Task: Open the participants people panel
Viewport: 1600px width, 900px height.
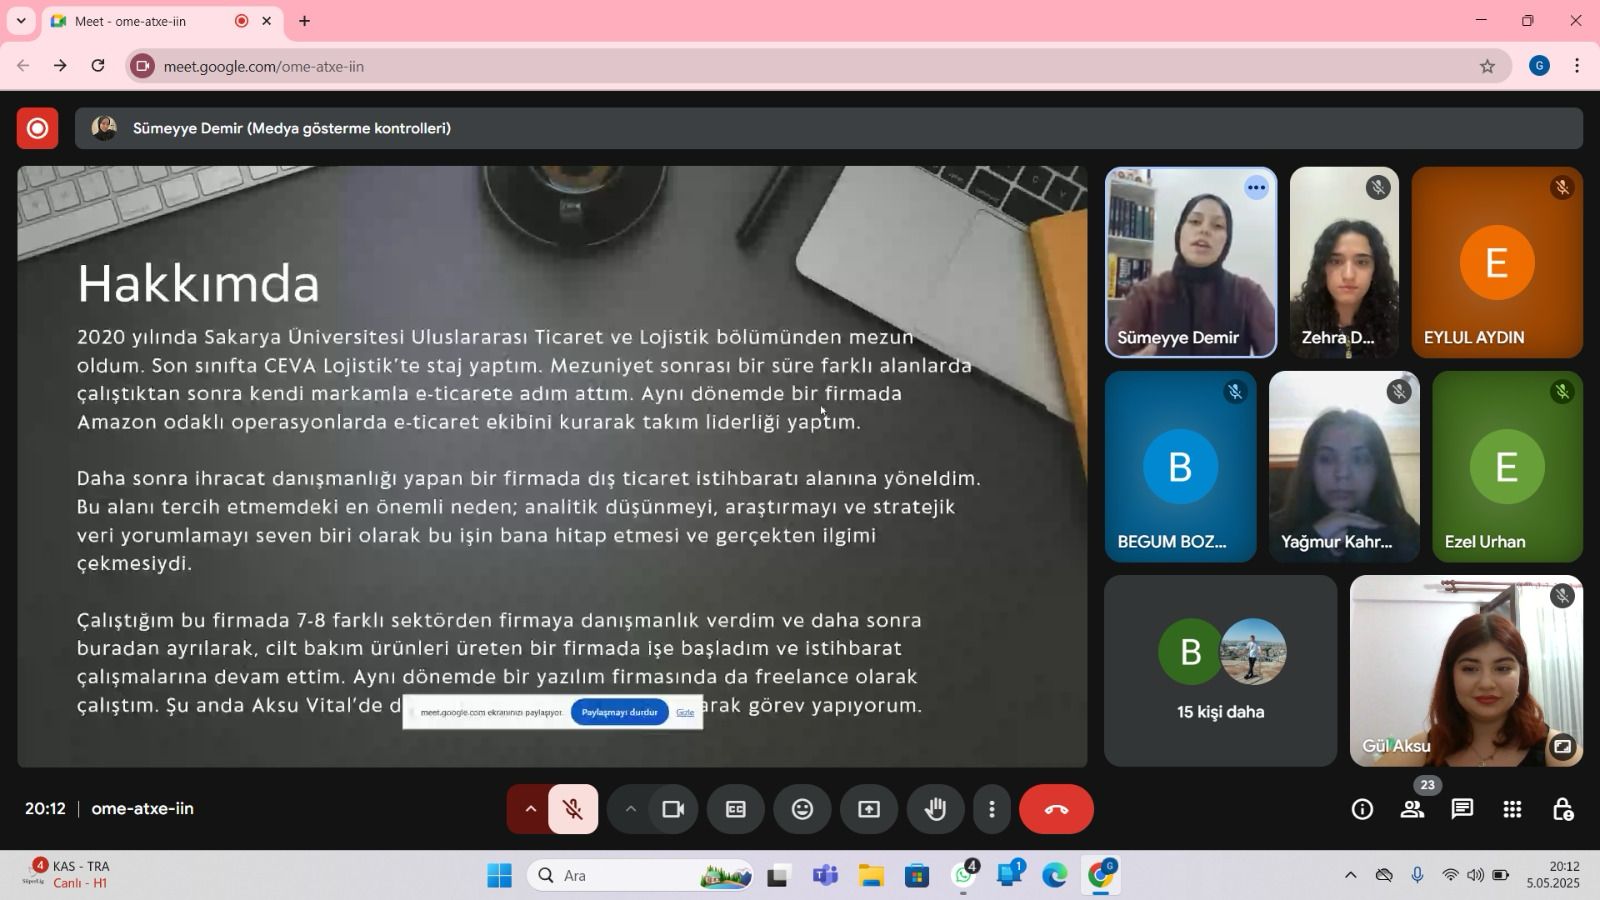Action: click(1412, 809)
